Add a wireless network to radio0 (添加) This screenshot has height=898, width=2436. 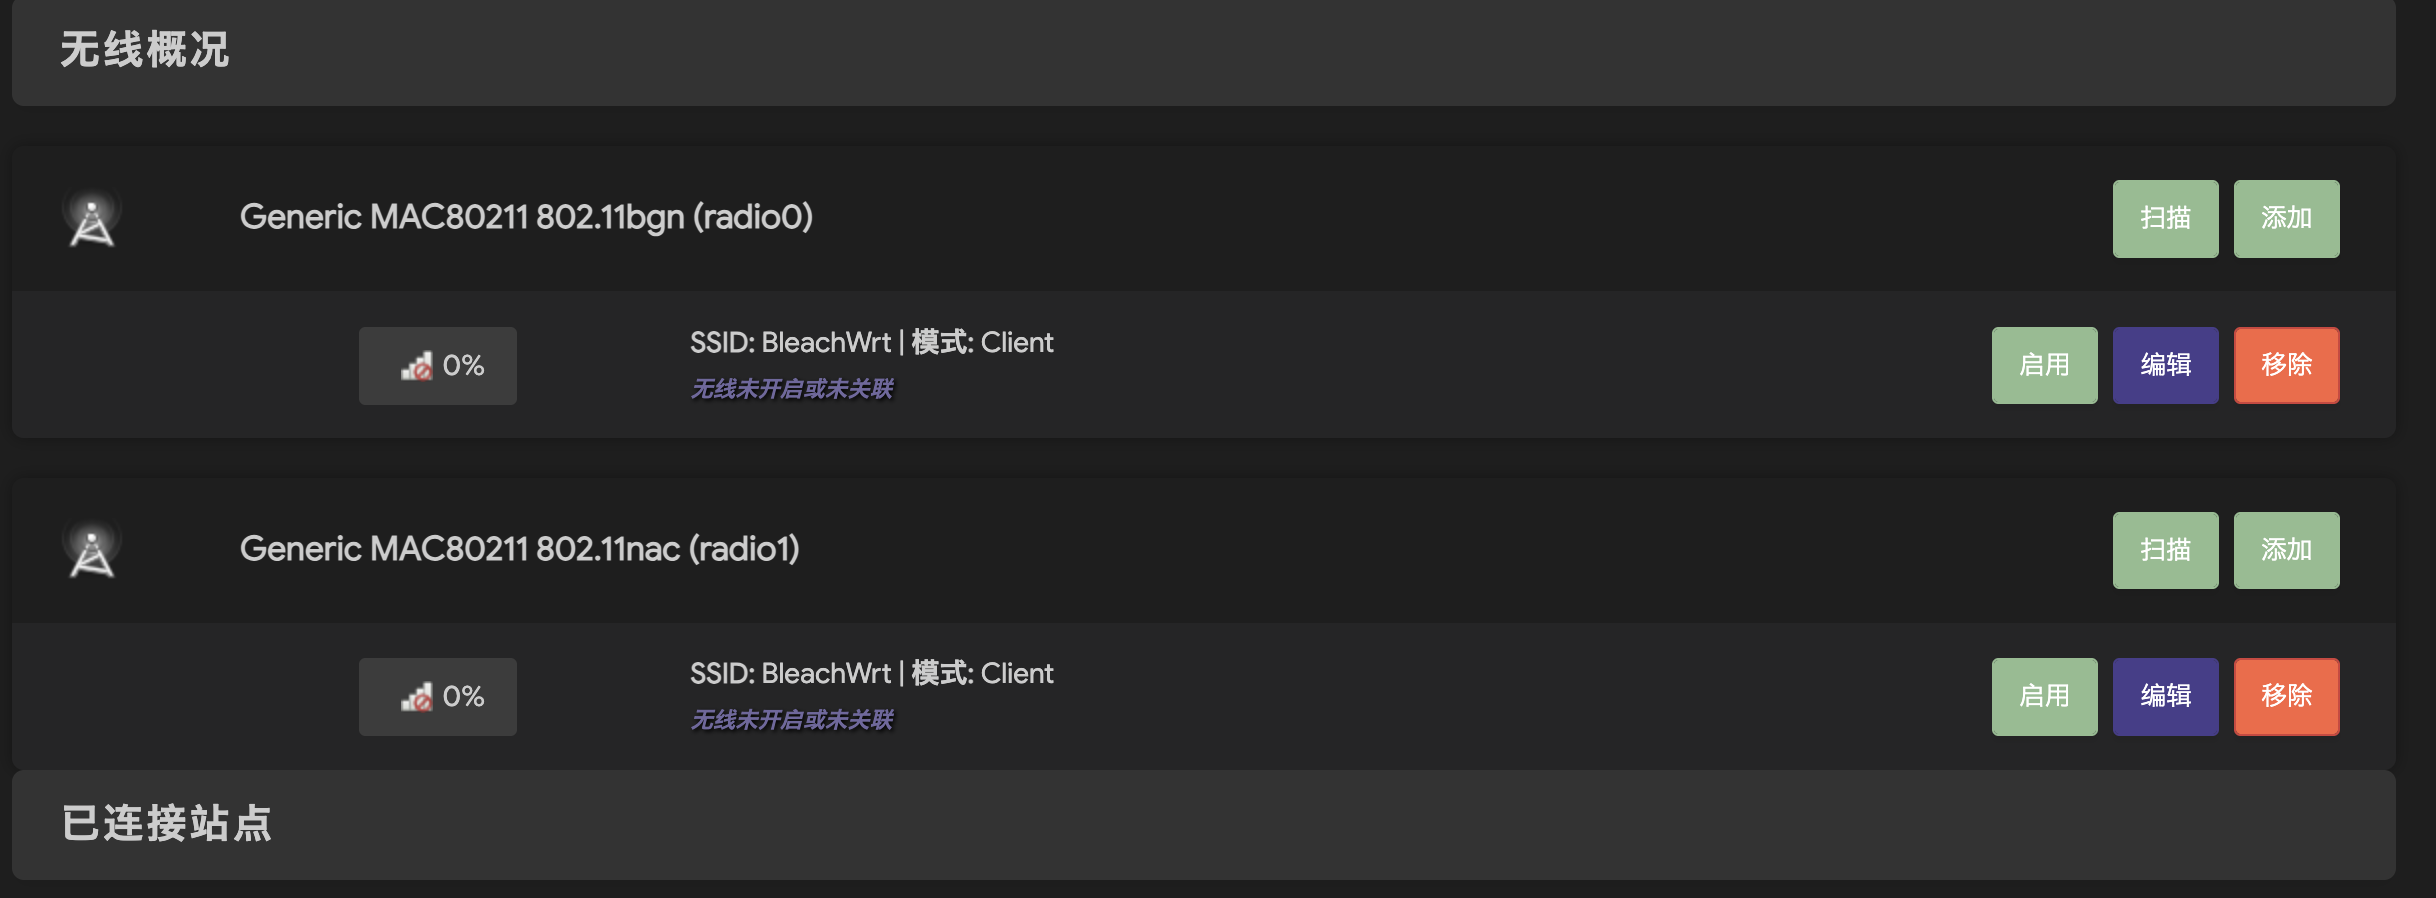[2286, 219]
